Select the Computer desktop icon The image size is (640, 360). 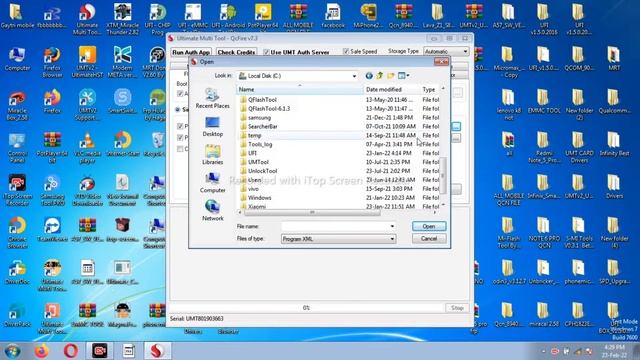(x=17, y=59)
